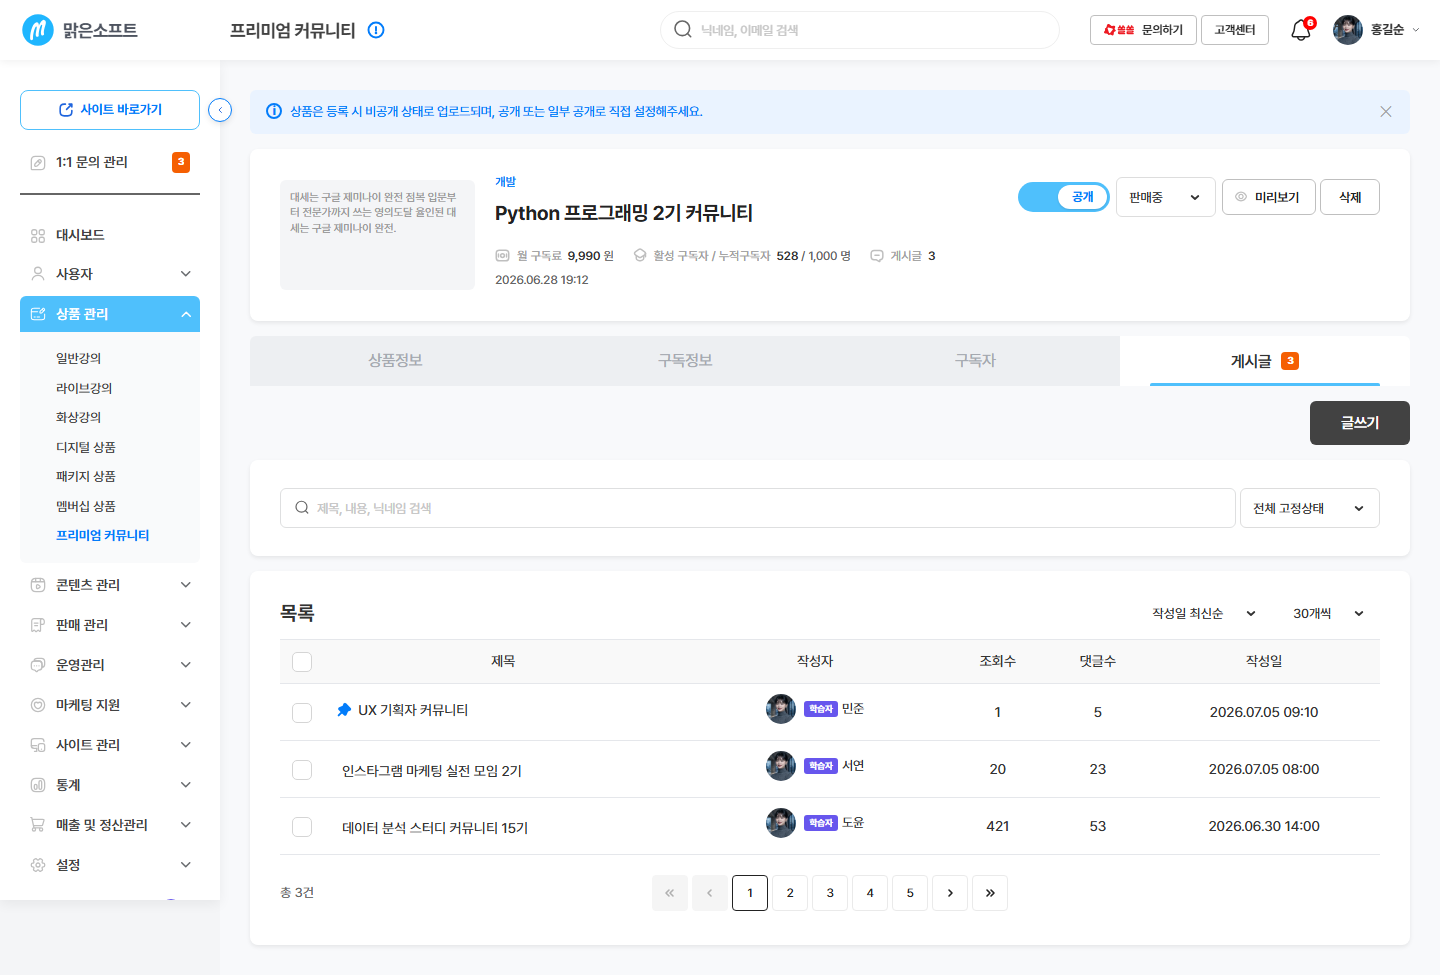This screenshot has height=975, width=1440.
Task: Expand the 콘텐츠 관리 chevron
Action: [186, 585]
